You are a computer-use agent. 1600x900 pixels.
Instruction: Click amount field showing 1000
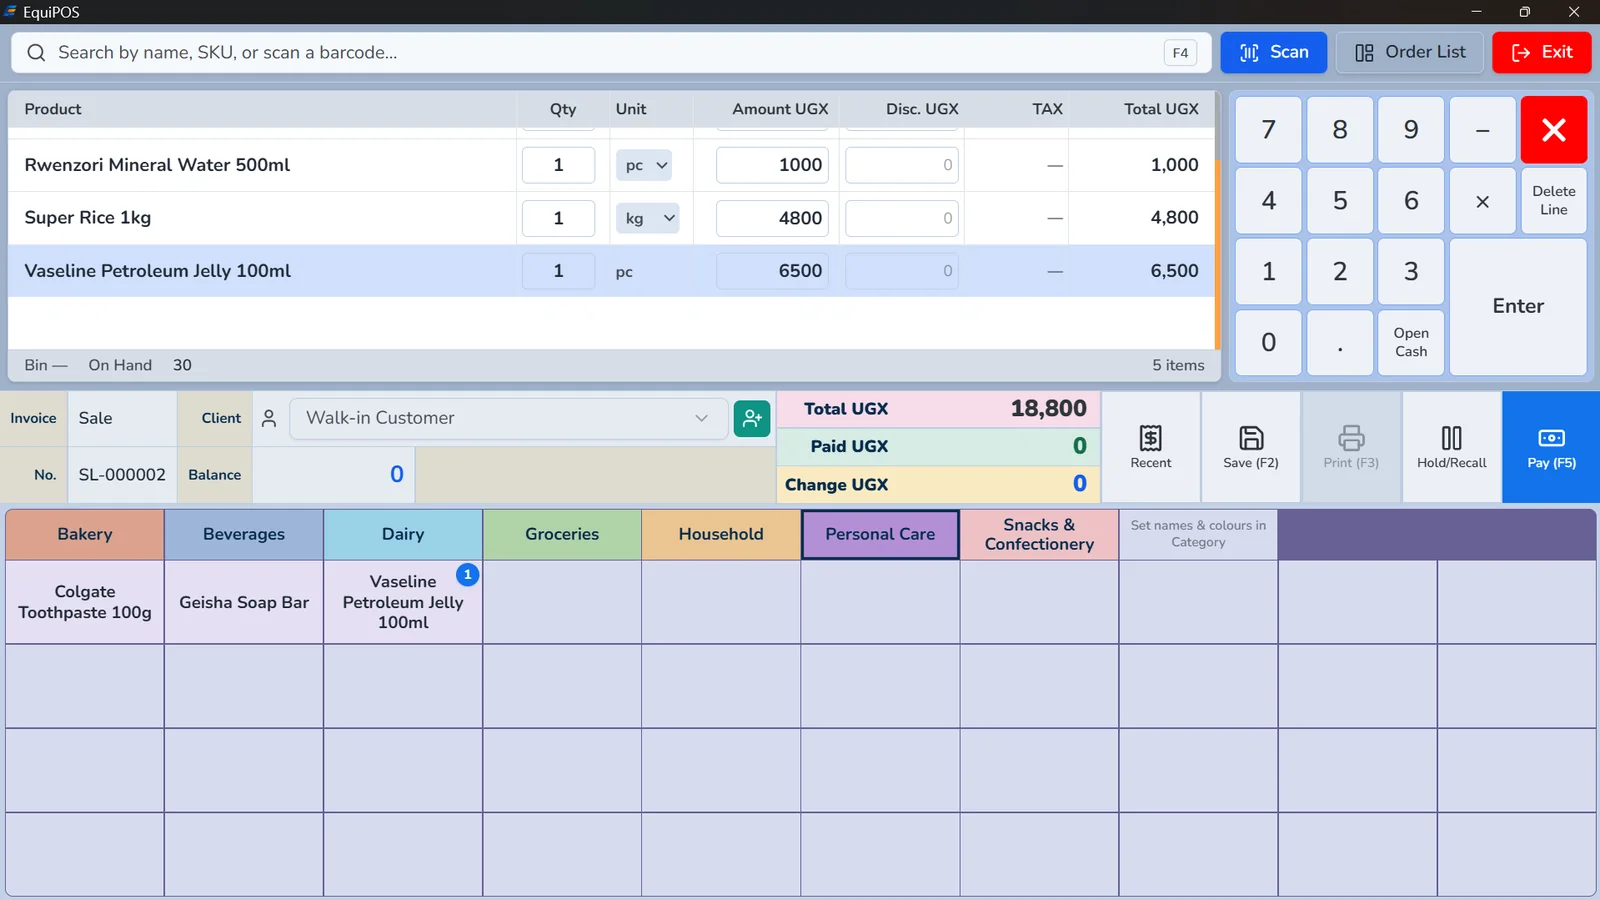[772, 165]
